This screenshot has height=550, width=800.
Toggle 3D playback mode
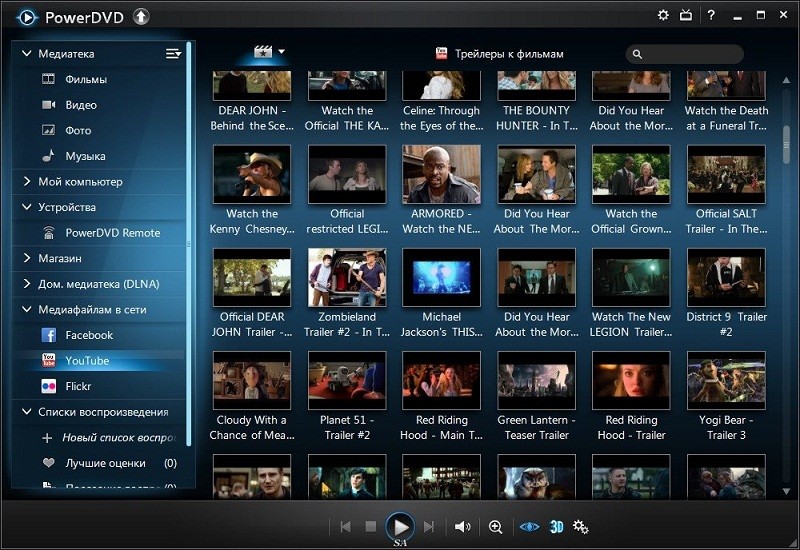(x=556, y=526)
